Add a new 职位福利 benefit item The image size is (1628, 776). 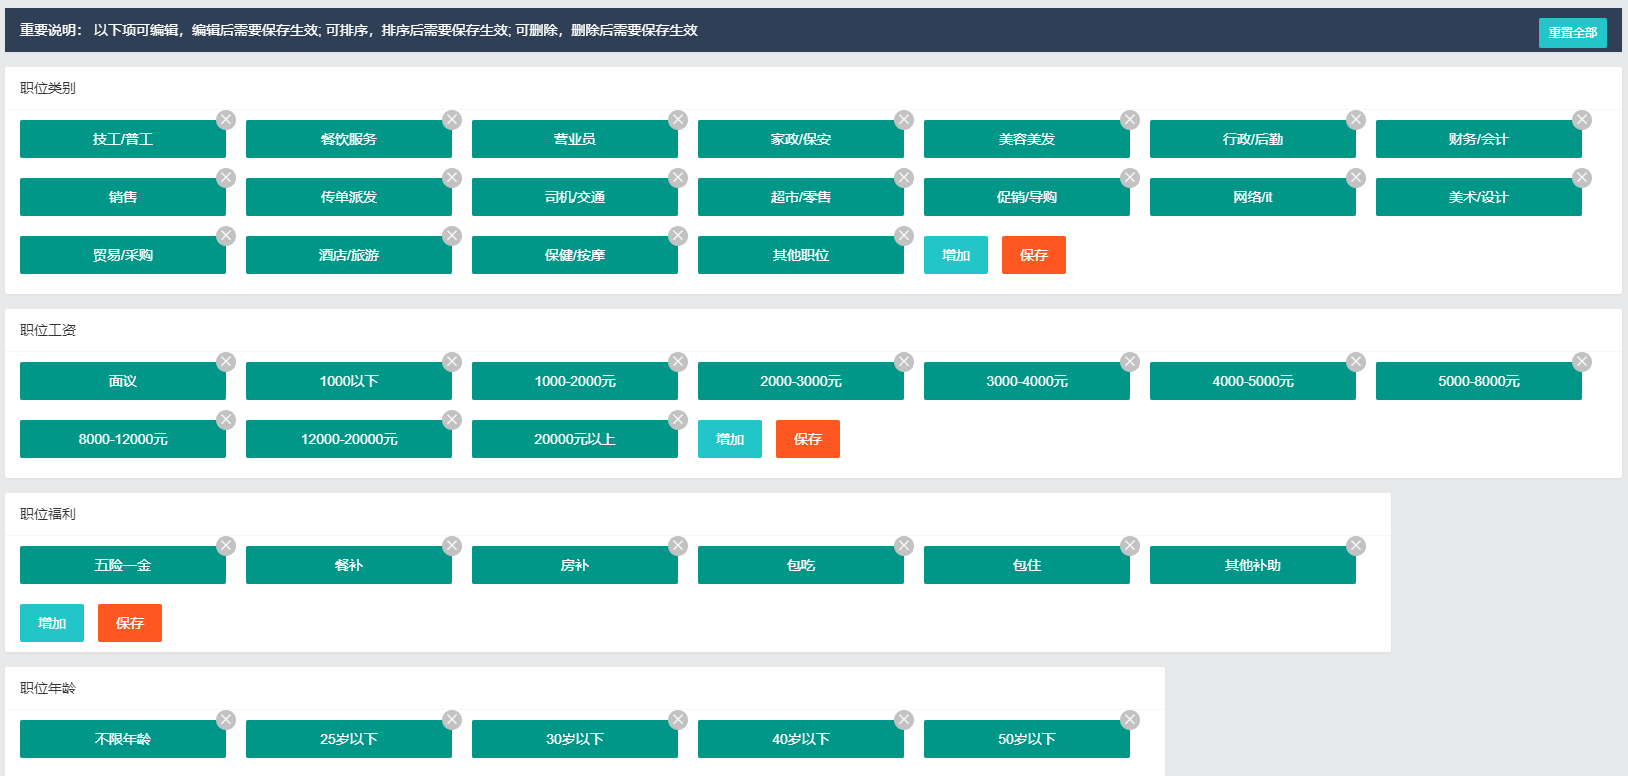click(52, 623)
